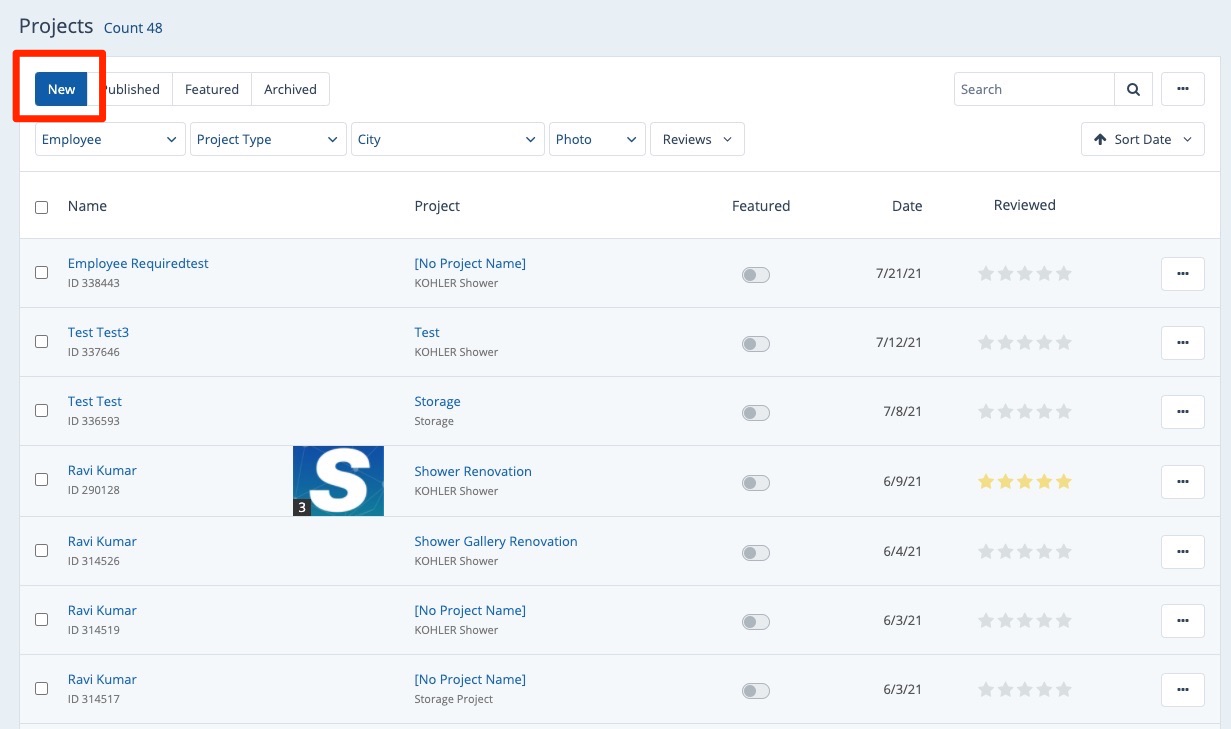Click the search magnifier icon

click(1133, 89)
